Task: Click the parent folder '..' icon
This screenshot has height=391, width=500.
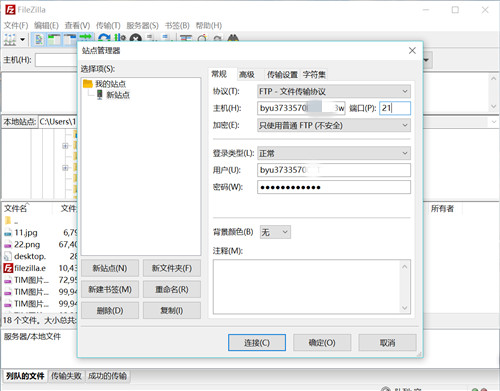Action: point(8,220)
